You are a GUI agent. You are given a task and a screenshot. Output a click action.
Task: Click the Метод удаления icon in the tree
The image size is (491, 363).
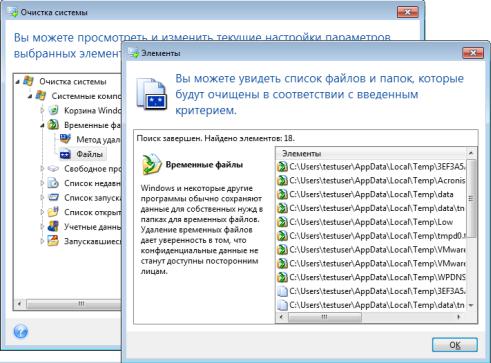click(65, 139)
